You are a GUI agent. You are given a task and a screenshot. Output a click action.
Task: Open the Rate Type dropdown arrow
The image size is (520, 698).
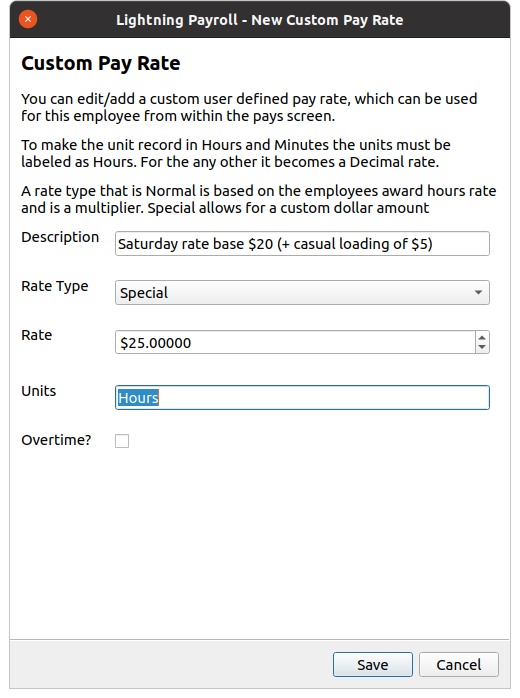click(478, 292)
